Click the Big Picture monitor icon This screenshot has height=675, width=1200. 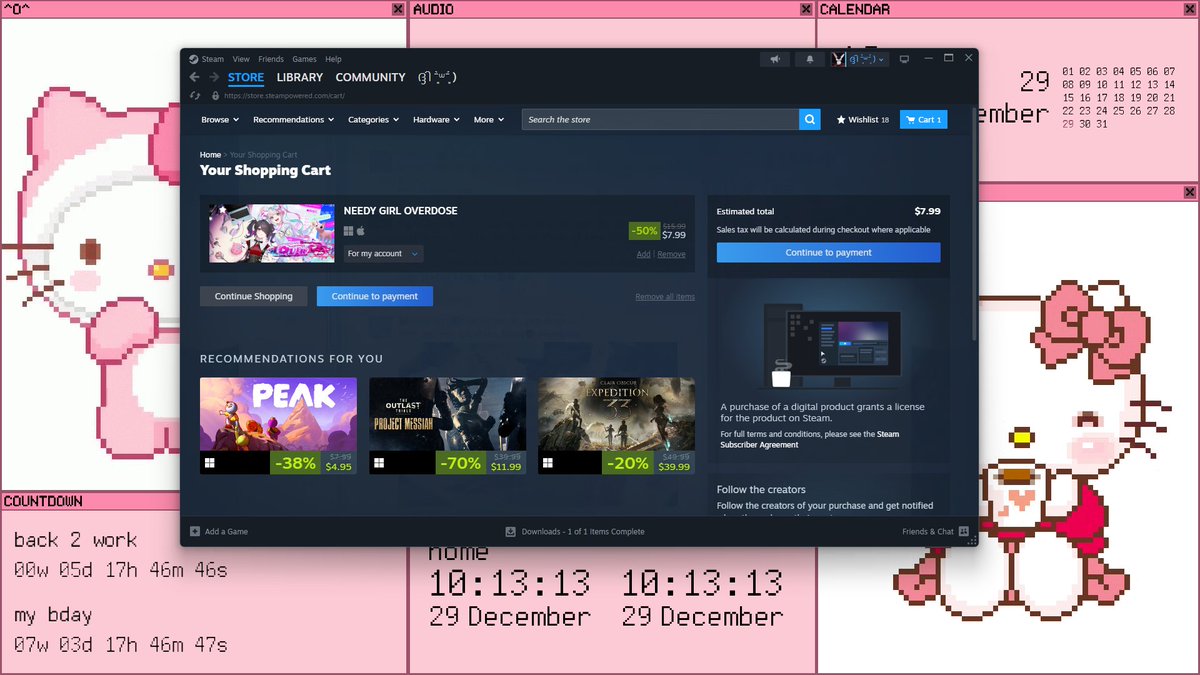tap(904, 59)
